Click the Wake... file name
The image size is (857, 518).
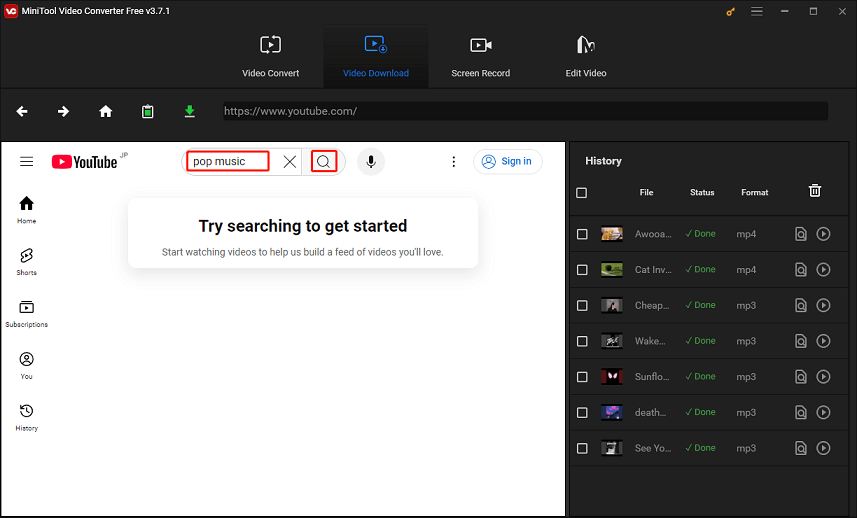point(650,341)
